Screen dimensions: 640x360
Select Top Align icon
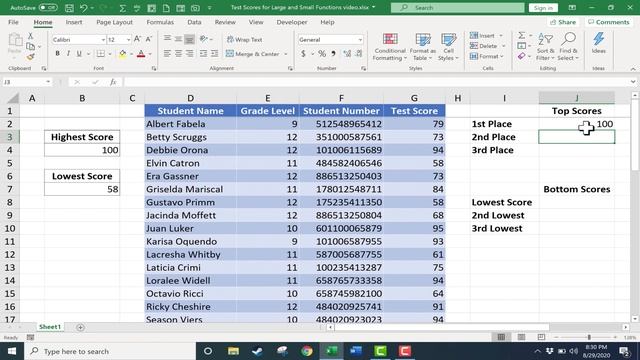167,39
